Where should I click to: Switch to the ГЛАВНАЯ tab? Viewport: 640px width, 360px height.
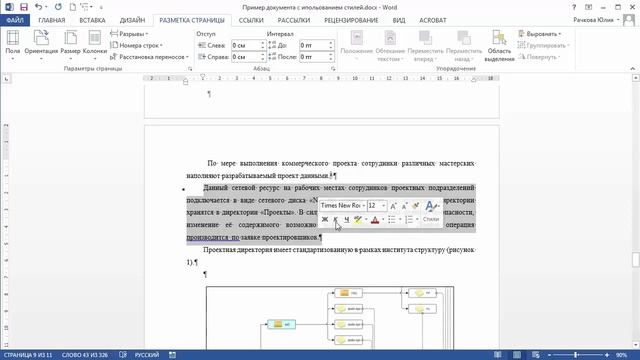click(51, 20)
